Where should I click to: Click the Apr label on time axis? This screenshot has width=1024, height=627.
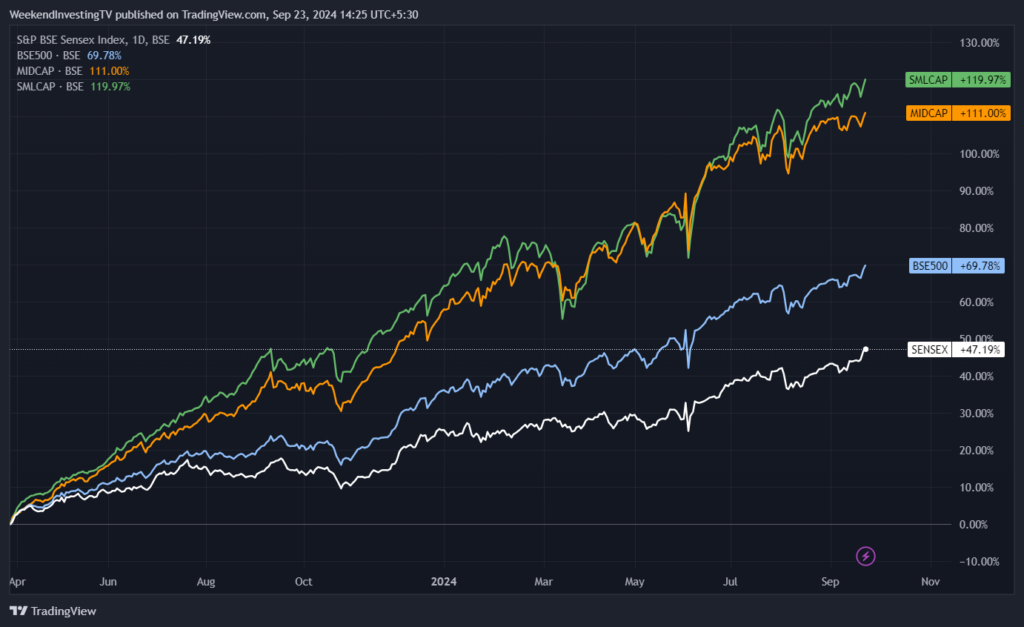coord(18,581)
